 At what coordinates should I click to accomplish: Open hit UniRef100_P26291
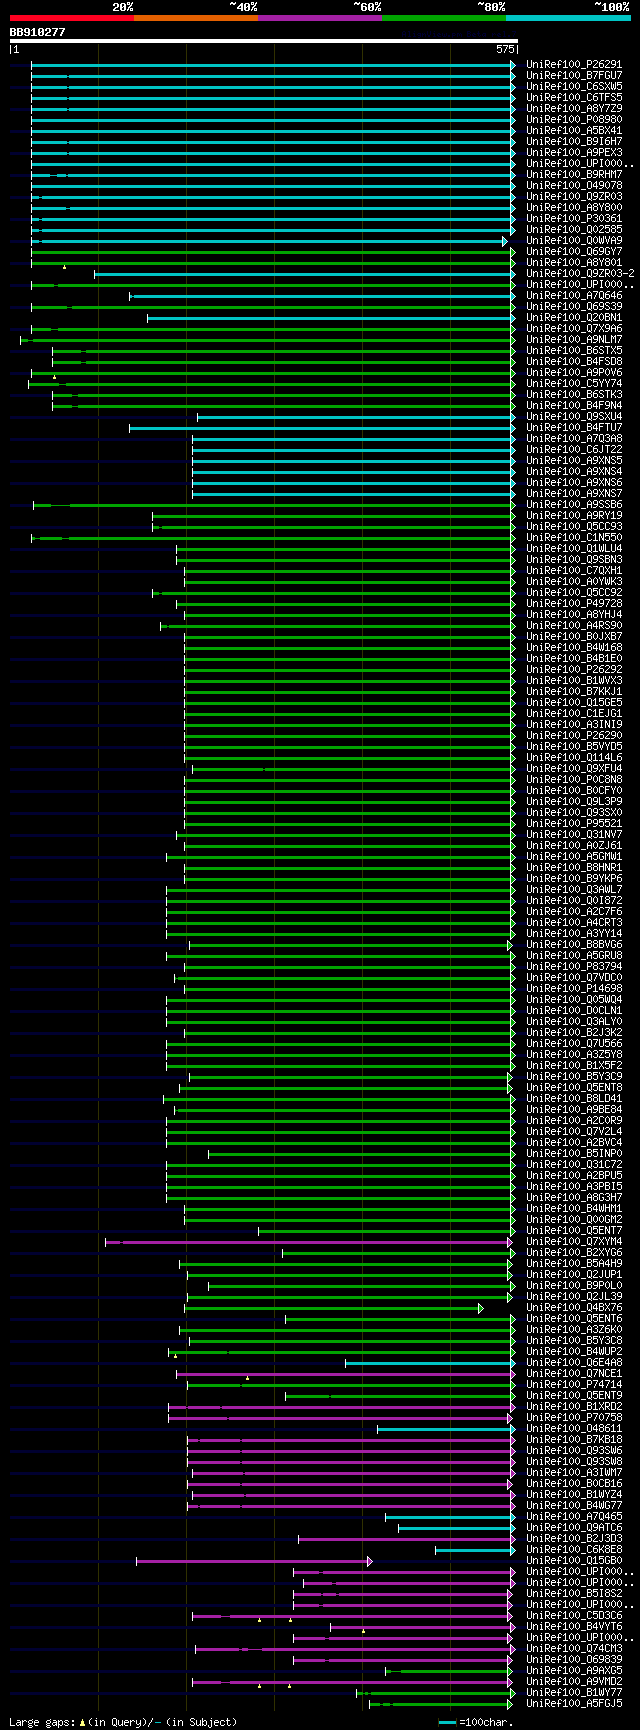pyautogui.click(x=574, y=65)
